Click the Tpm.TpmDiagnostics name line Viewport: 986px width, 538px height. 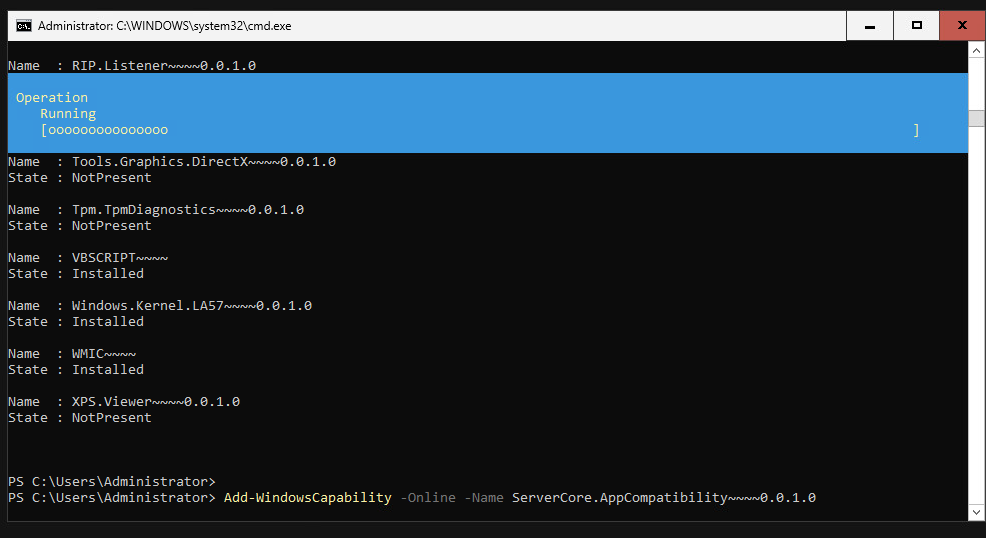pyautogui.click(x=187, y=209)
